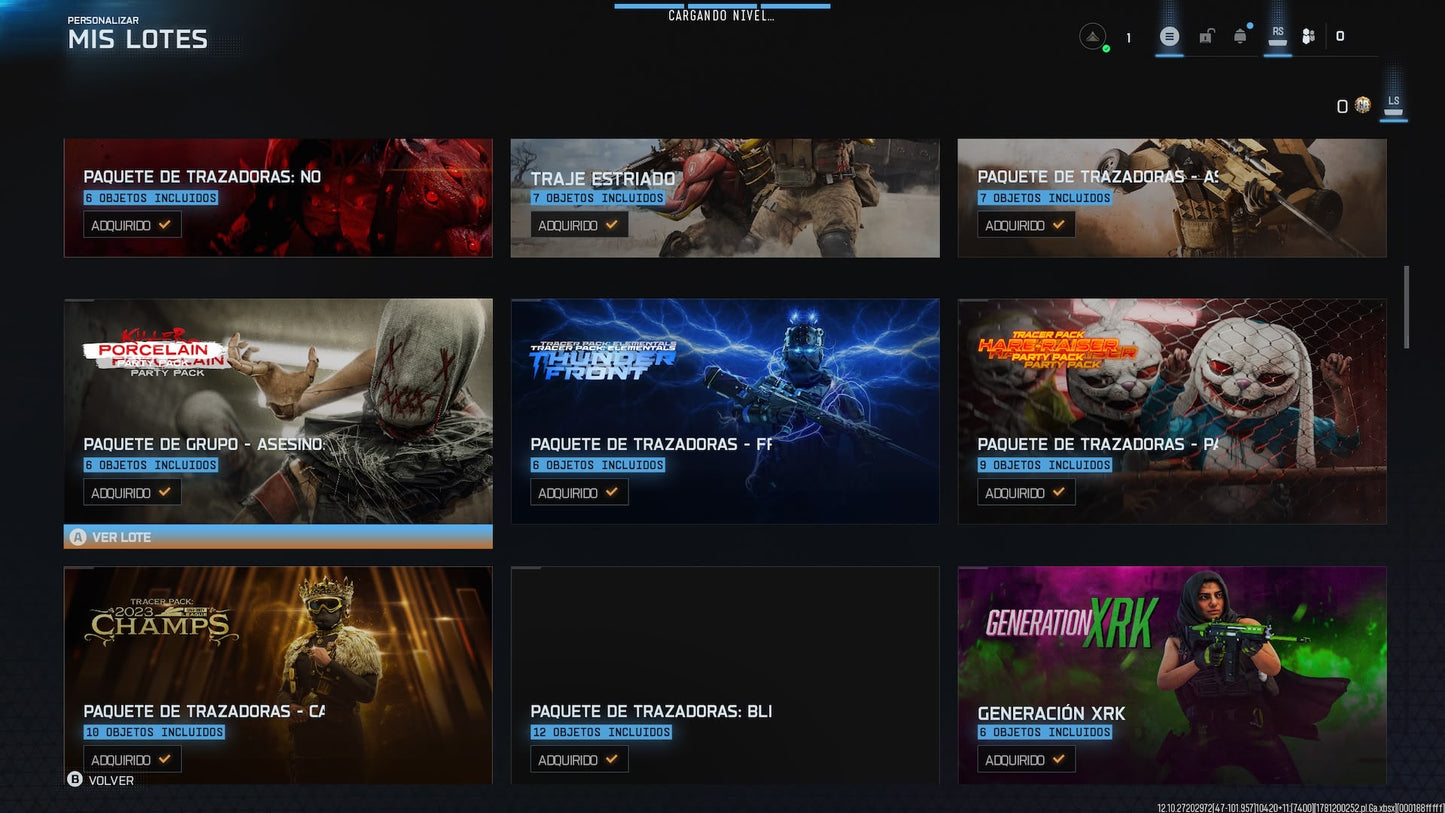The width and height of the screenshot is (1445, 813).
Task: Open the Traje Estriado bundle card
Action: tap(725, 198)
